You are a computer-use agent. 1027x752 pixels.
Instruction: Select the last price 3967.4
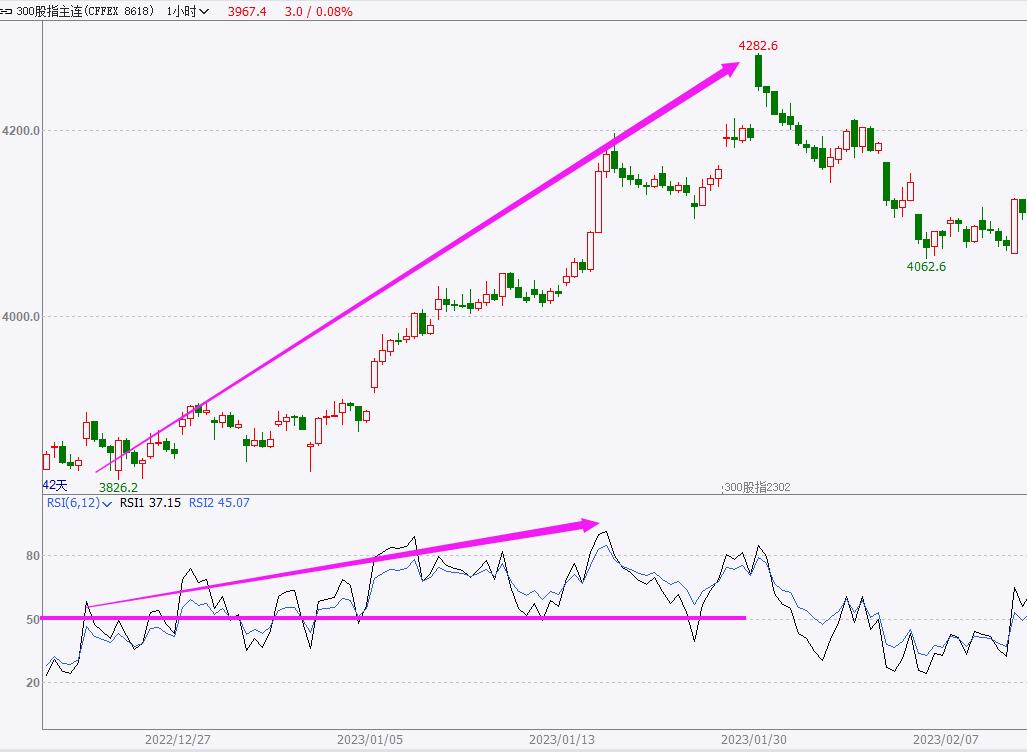(x=247, y=12)
